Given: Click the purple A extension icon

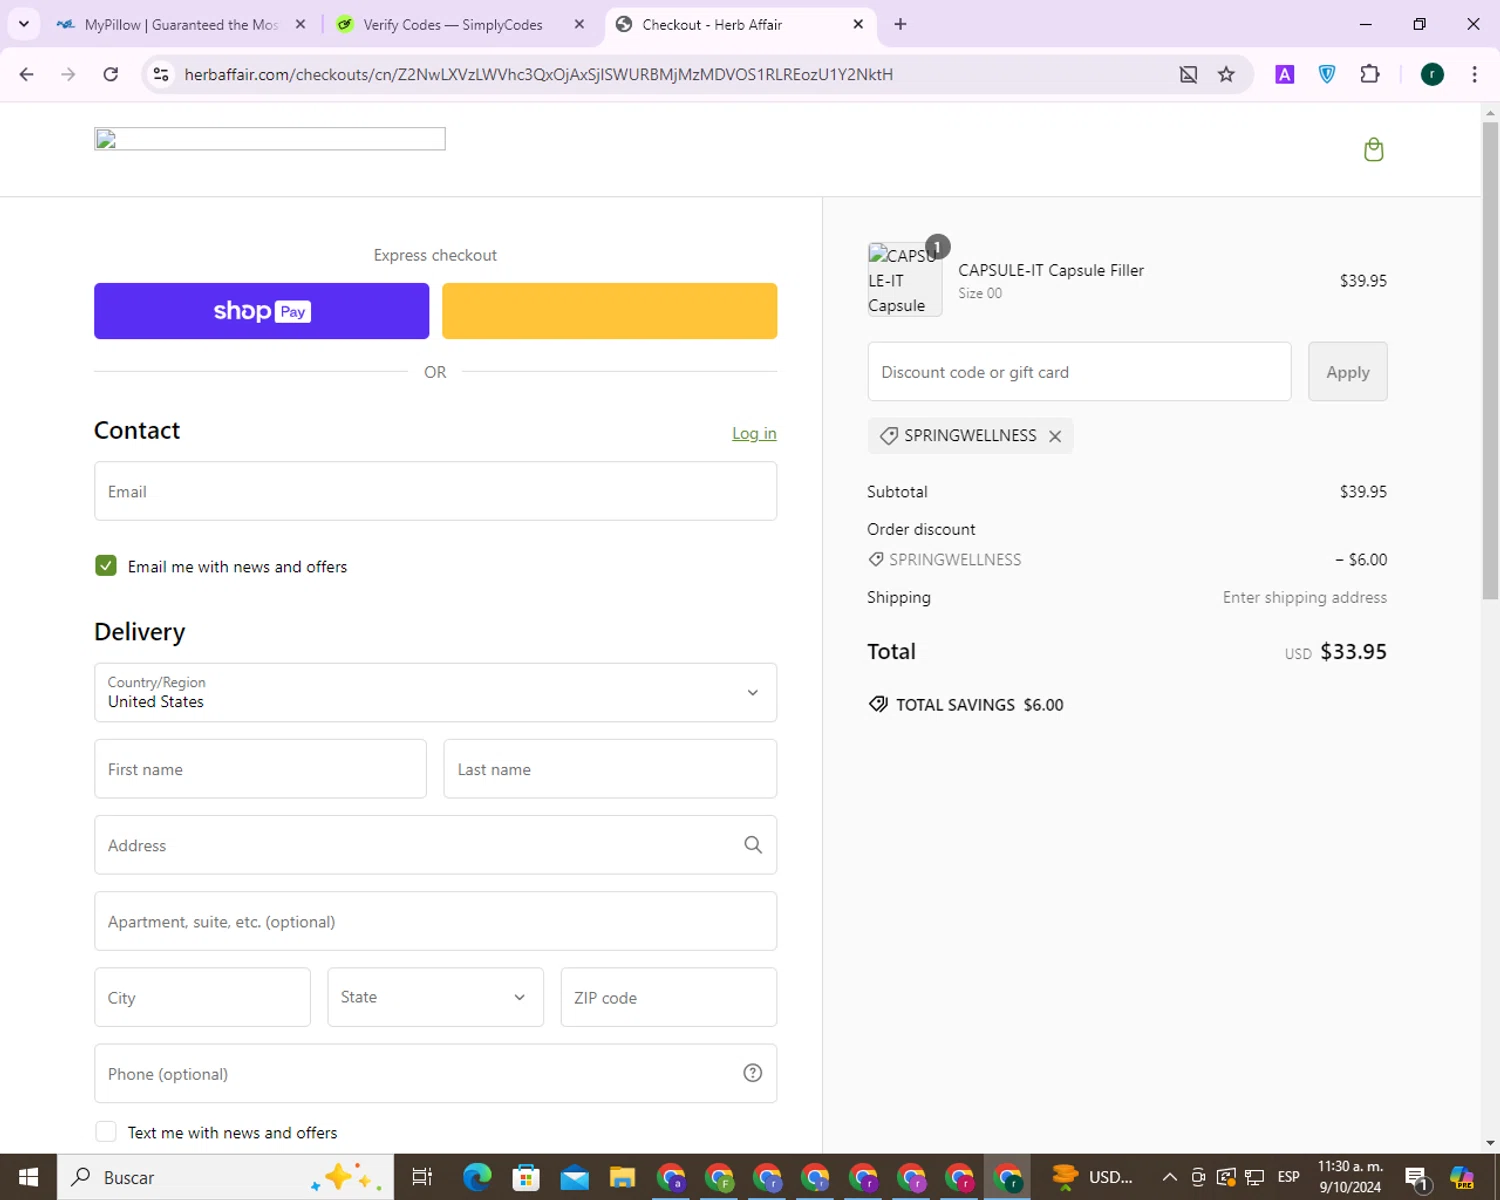Looking at the screenshot, I should (1285, 74).
